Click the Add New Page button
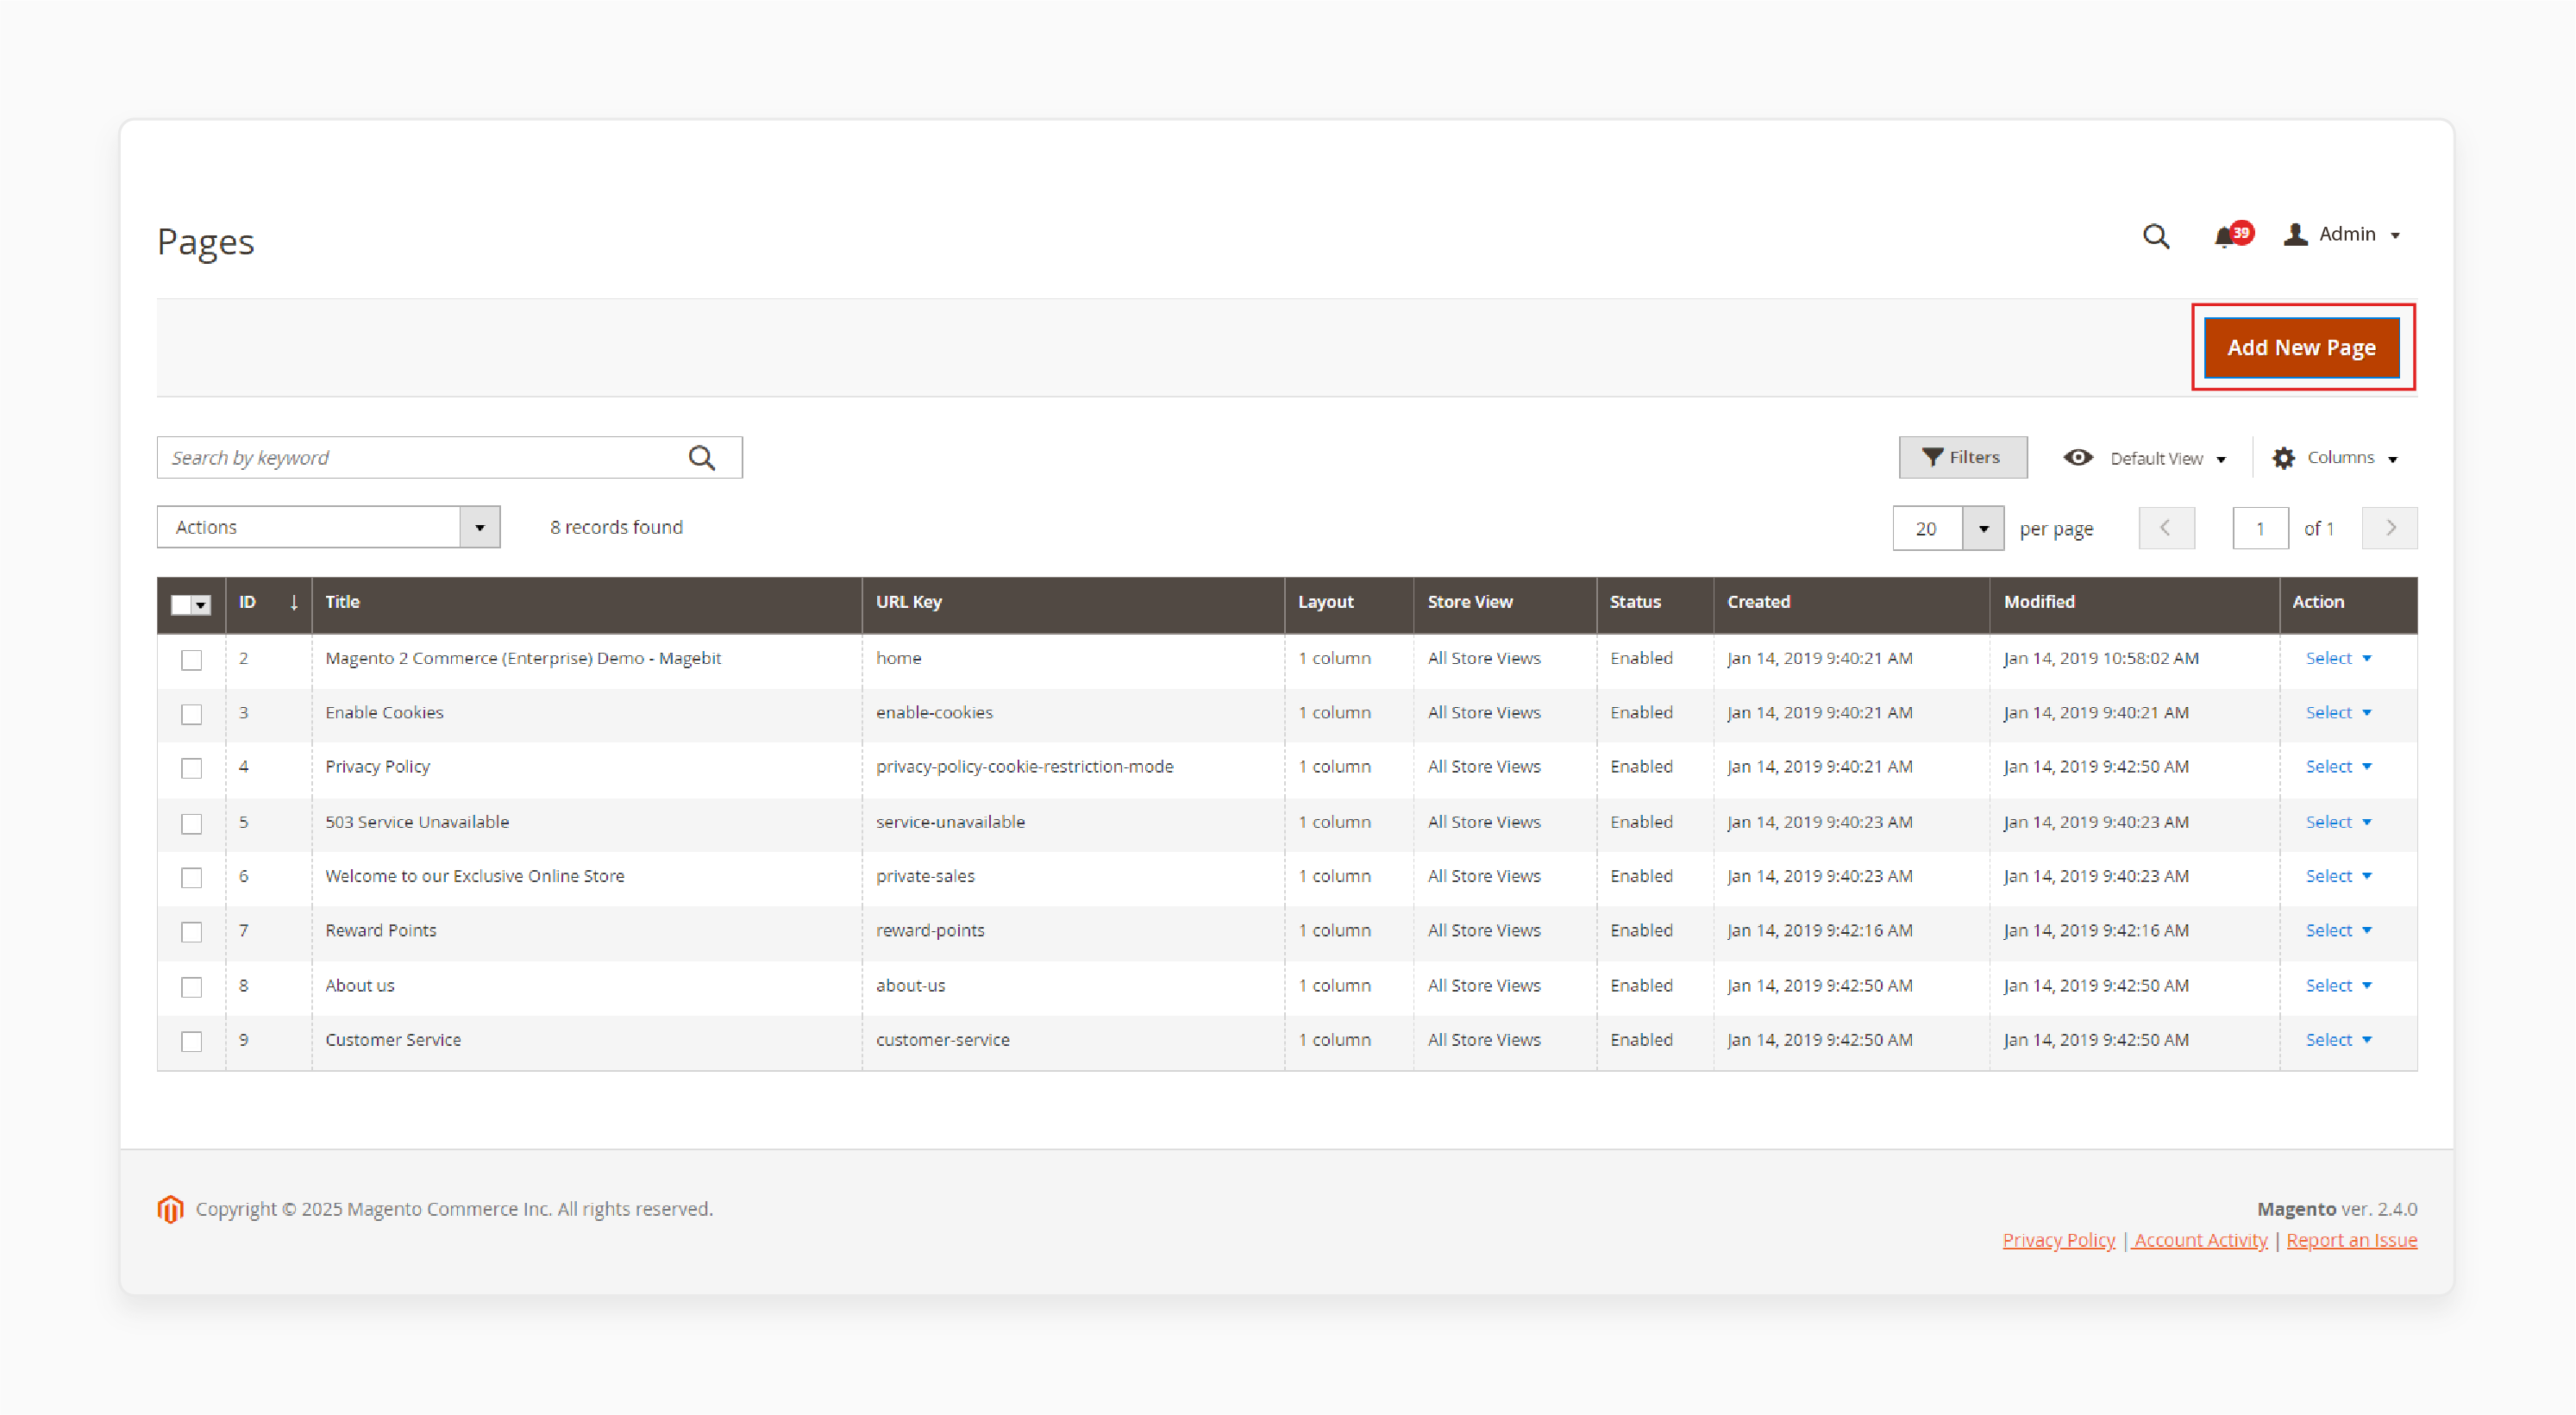The height and width of the screenshot is (1415, 2576). point(2306,347)
